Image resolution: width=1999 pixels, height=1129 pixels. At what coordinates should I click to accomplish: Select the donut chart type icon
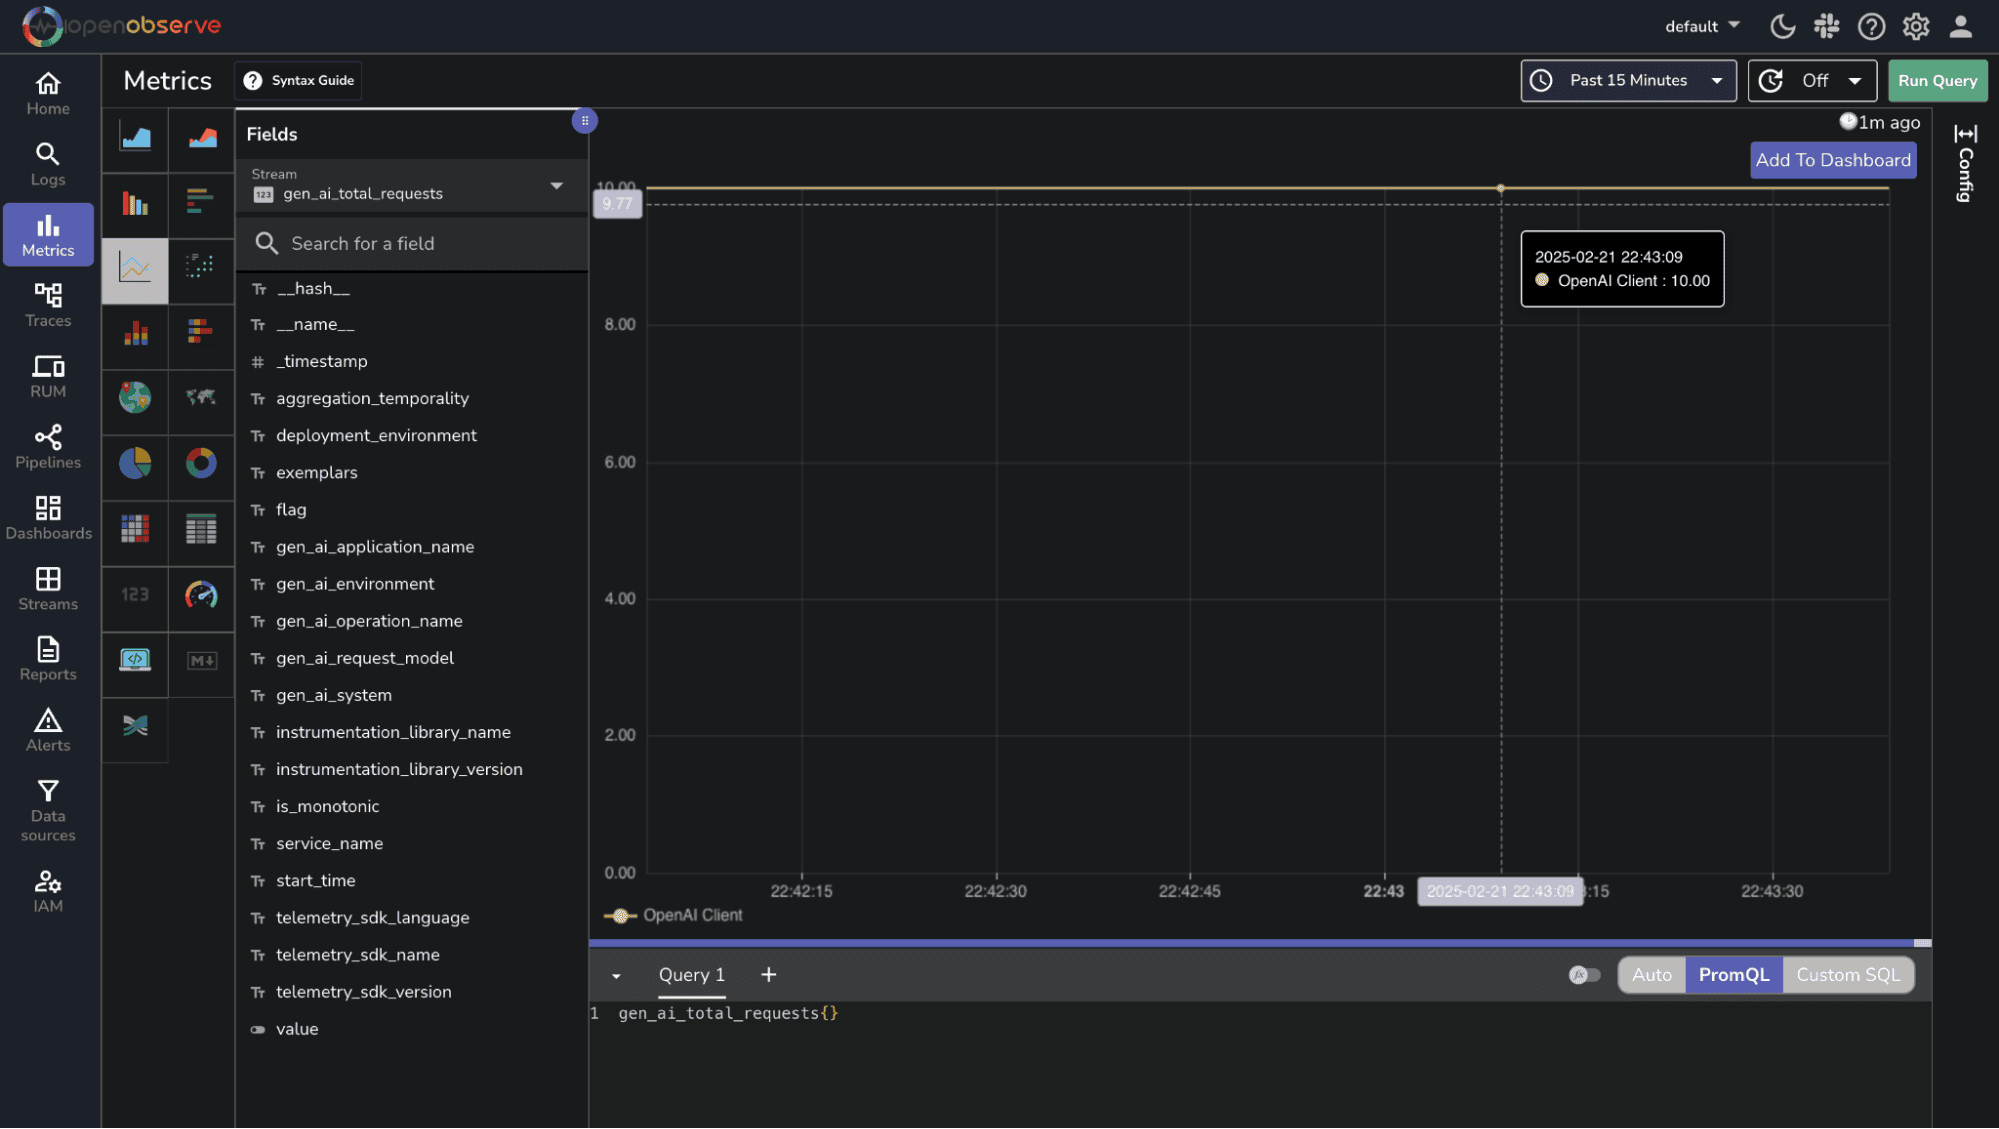(x=201, y=463)
